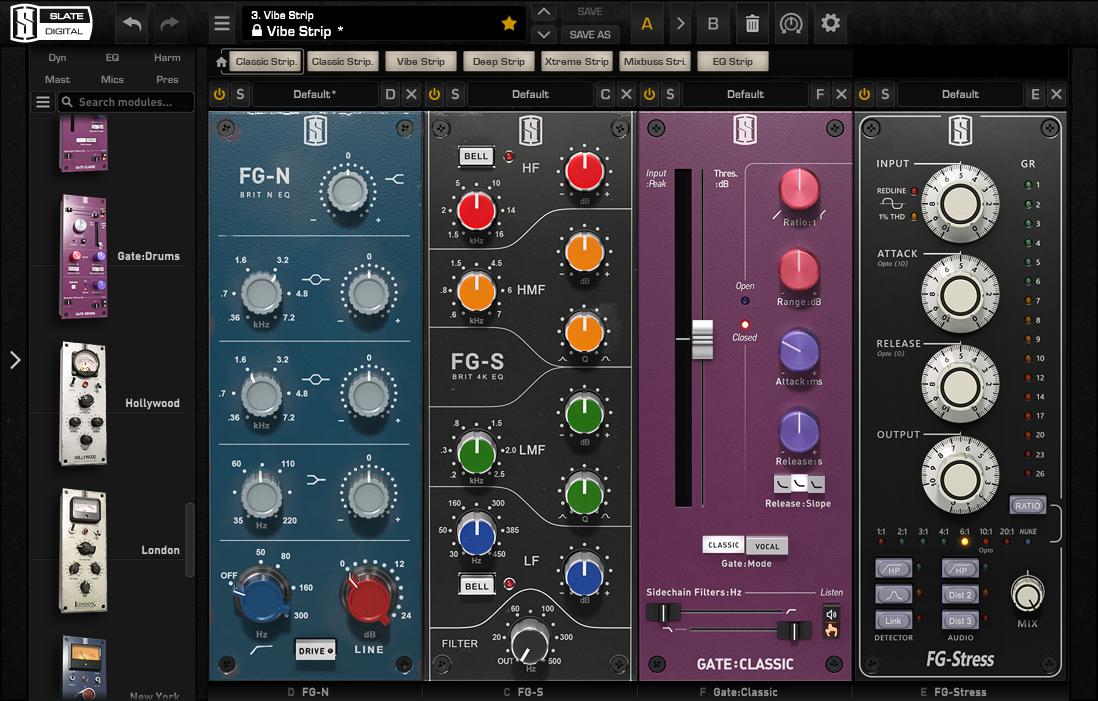Go to previous preset with up chevron
Image resolution: width=1098 pixels, height=701 pixels.
[x=543, y=12]
